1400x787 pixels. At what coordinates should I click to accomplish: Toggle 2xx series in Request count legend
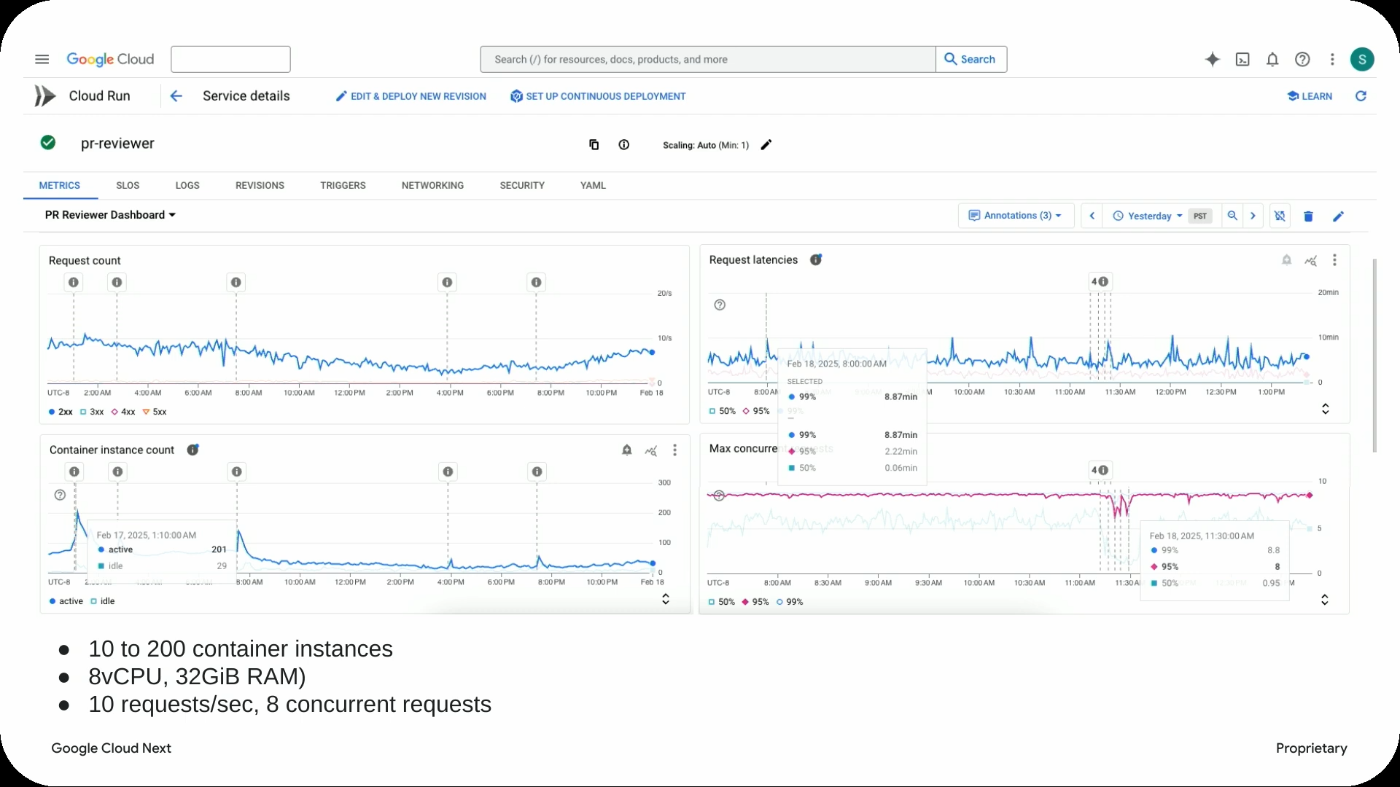click(60, 411)
